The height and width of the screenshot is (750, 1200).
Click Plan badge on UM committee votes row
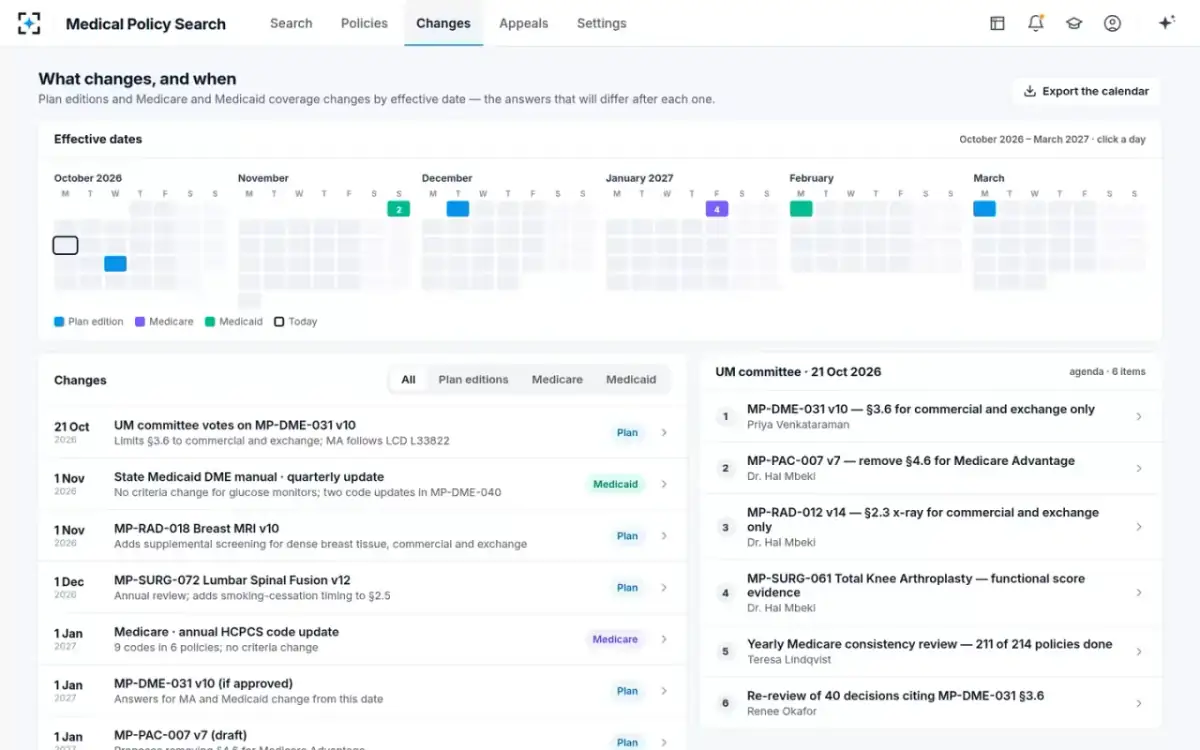pyautogui.click(x=627, y=433)
